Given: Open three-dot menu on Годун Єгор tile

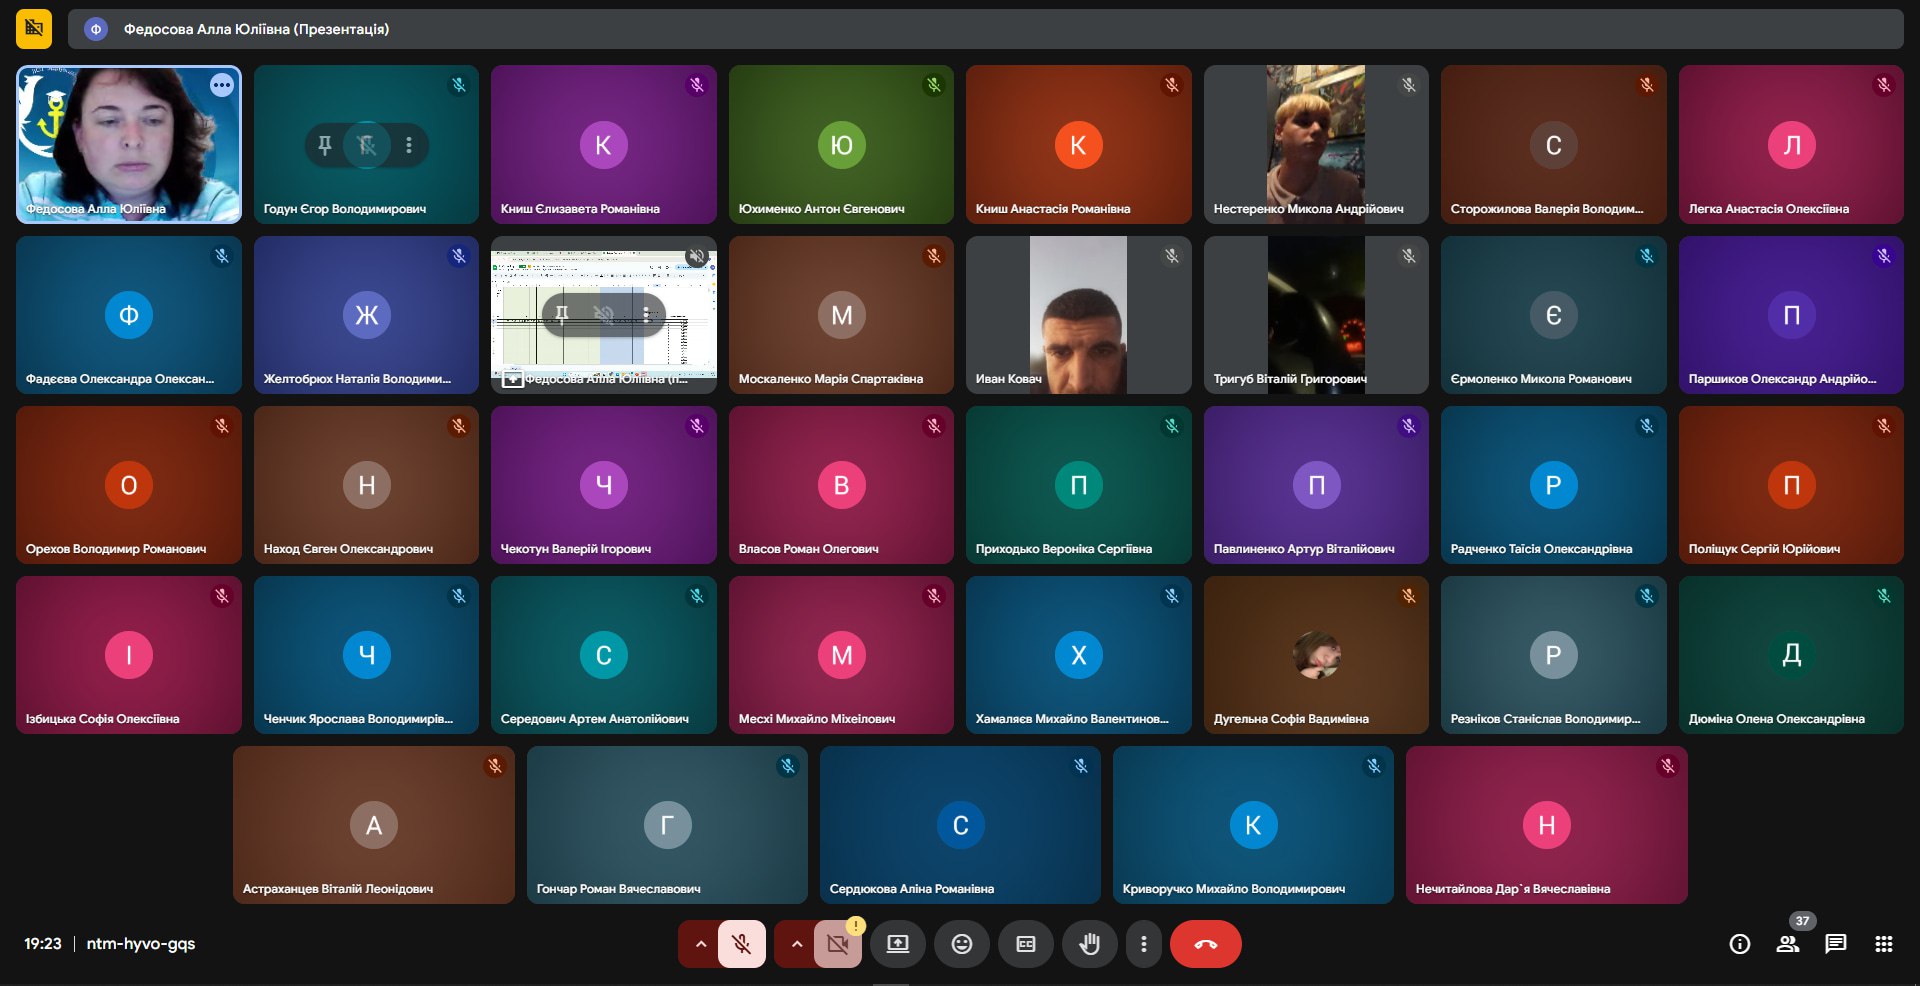Looking at the screenshot, I should pos(409,145).
